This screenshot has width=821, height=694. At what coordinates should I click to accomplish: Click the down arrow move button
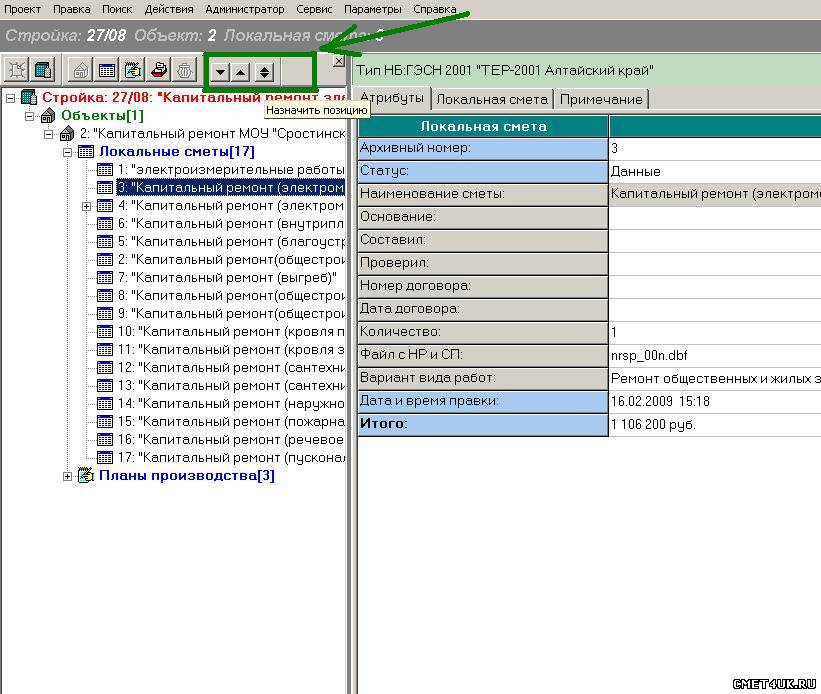click(220, 72)
